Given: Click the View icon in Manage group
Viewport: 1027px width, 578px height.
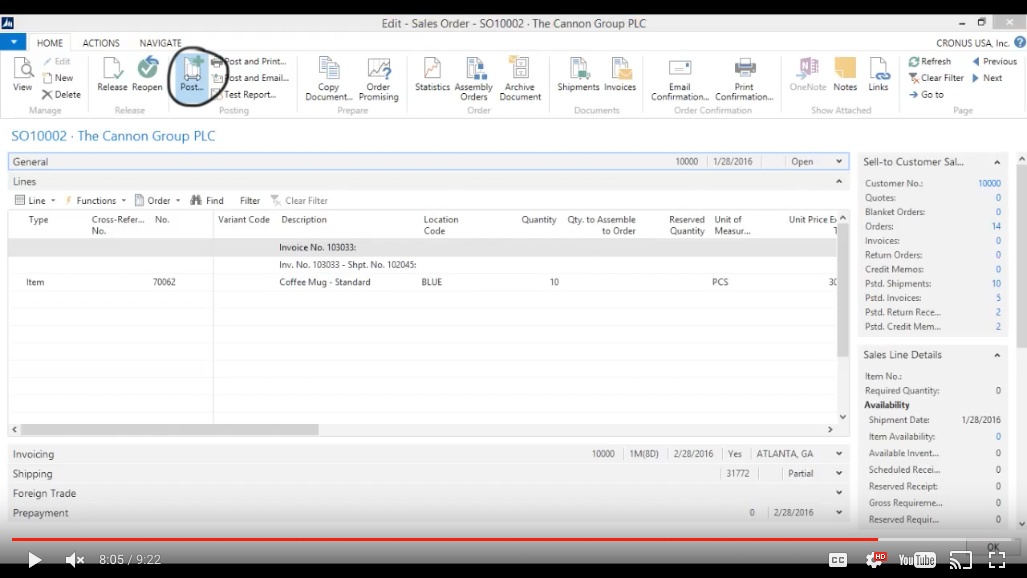Looking at the screenshot, I should (x=22, y=73).
